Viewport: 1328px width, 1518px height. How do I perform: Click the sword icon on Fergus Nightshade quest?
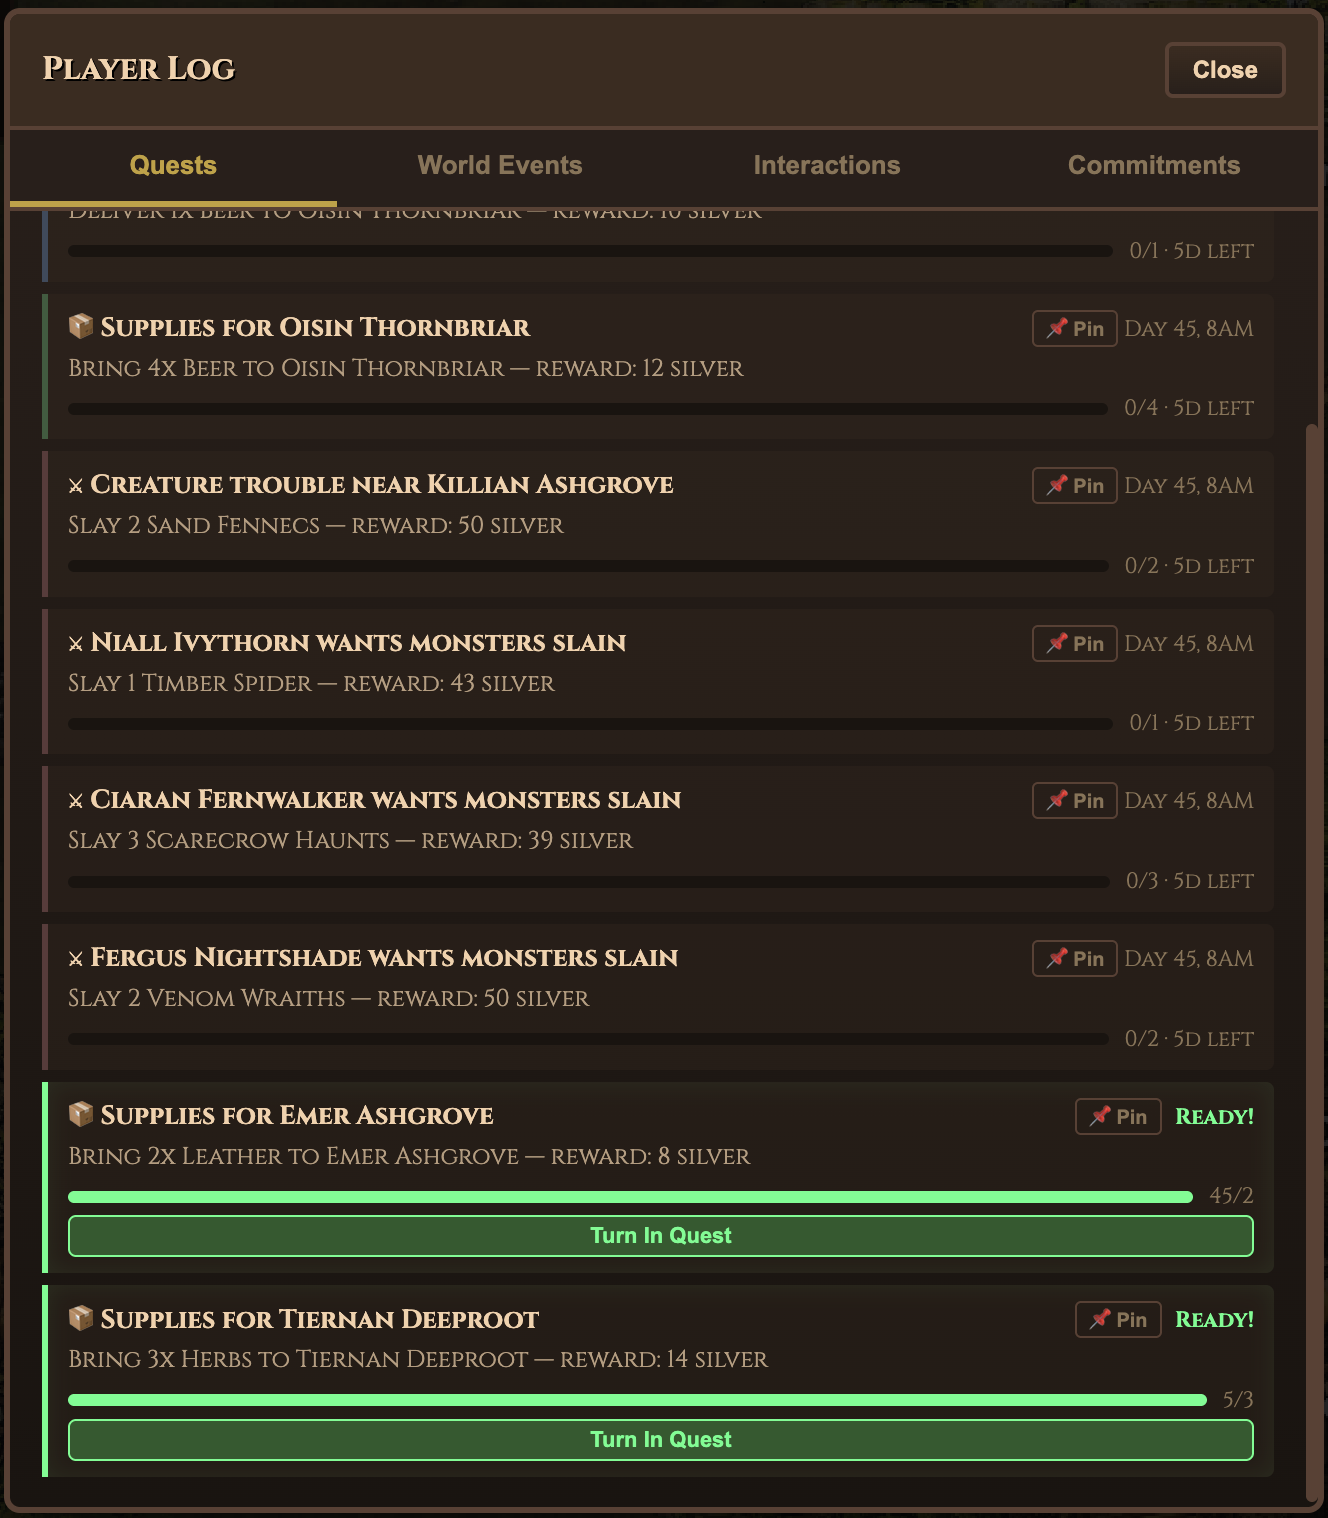click(76, 958)
